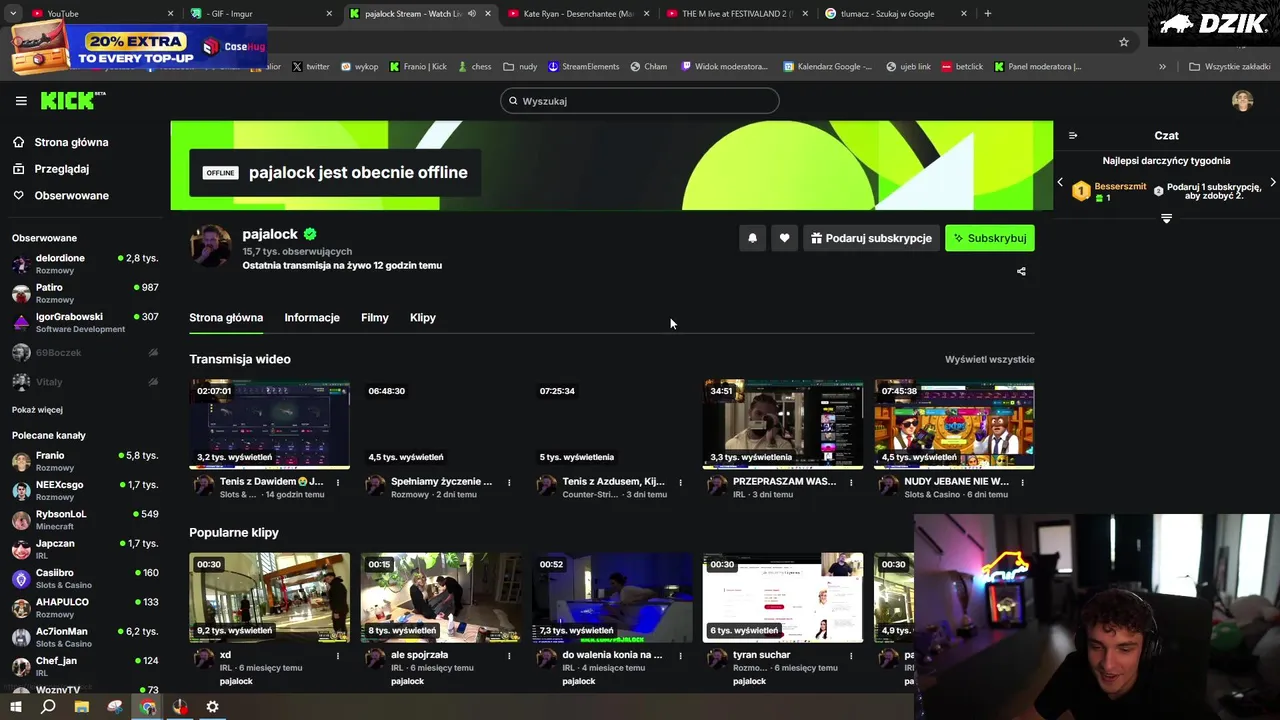Open recommended channel Chef_jan
The image size is (1280, 720).
(x=85, y=666)
